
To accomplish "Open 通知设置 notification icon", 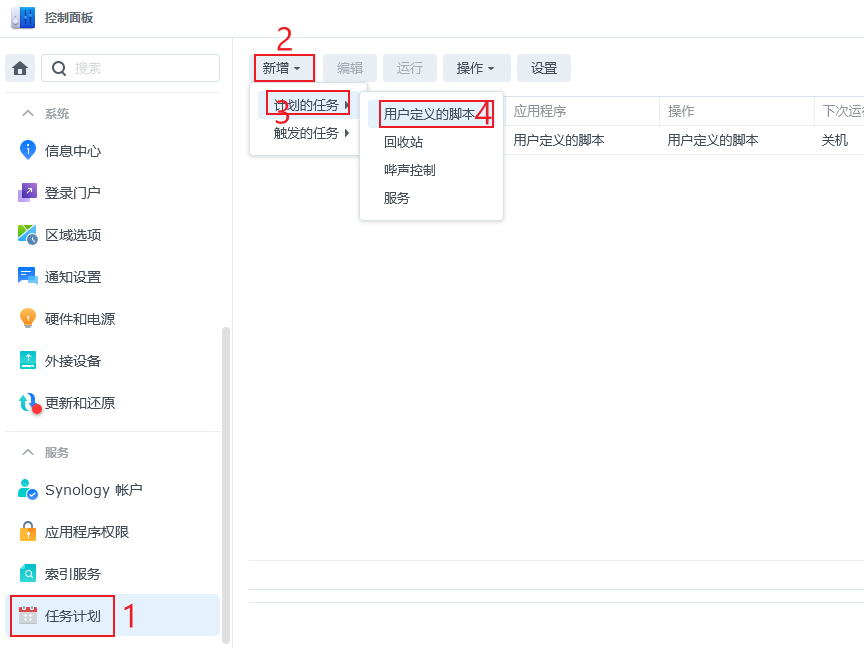I will click(28, 277).
